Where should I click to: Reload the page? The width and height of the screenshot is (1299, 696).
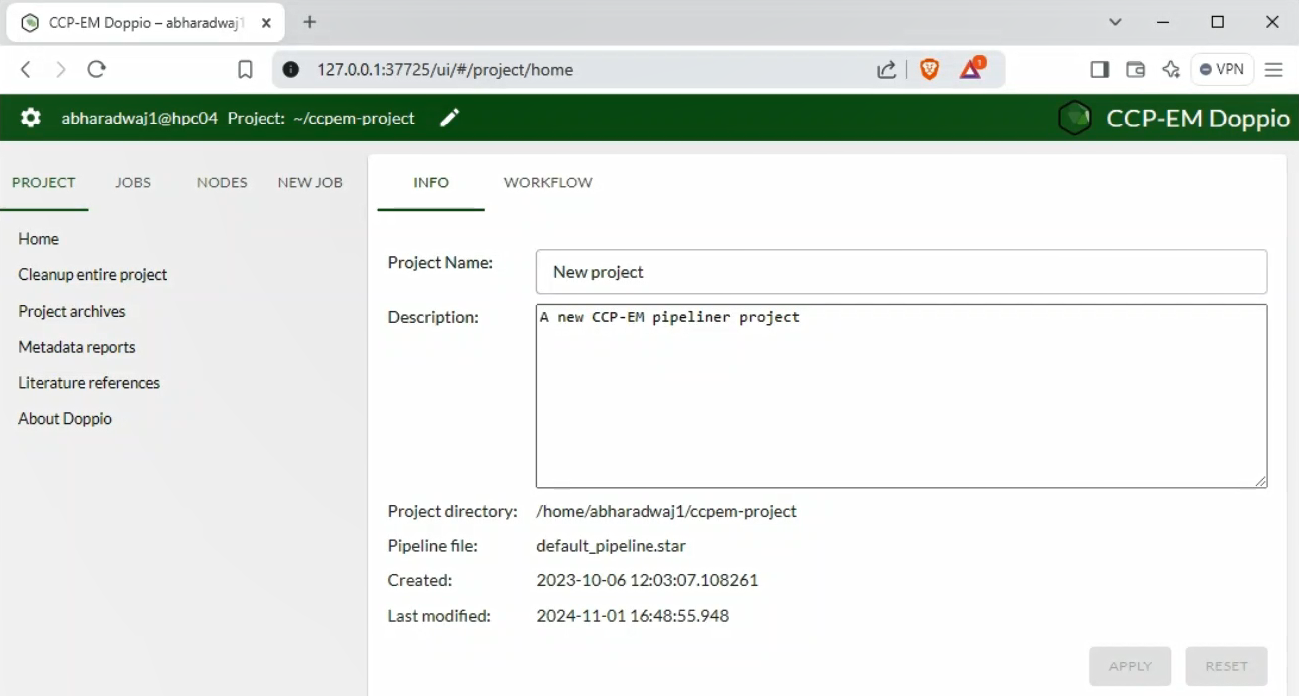point(96,69)
